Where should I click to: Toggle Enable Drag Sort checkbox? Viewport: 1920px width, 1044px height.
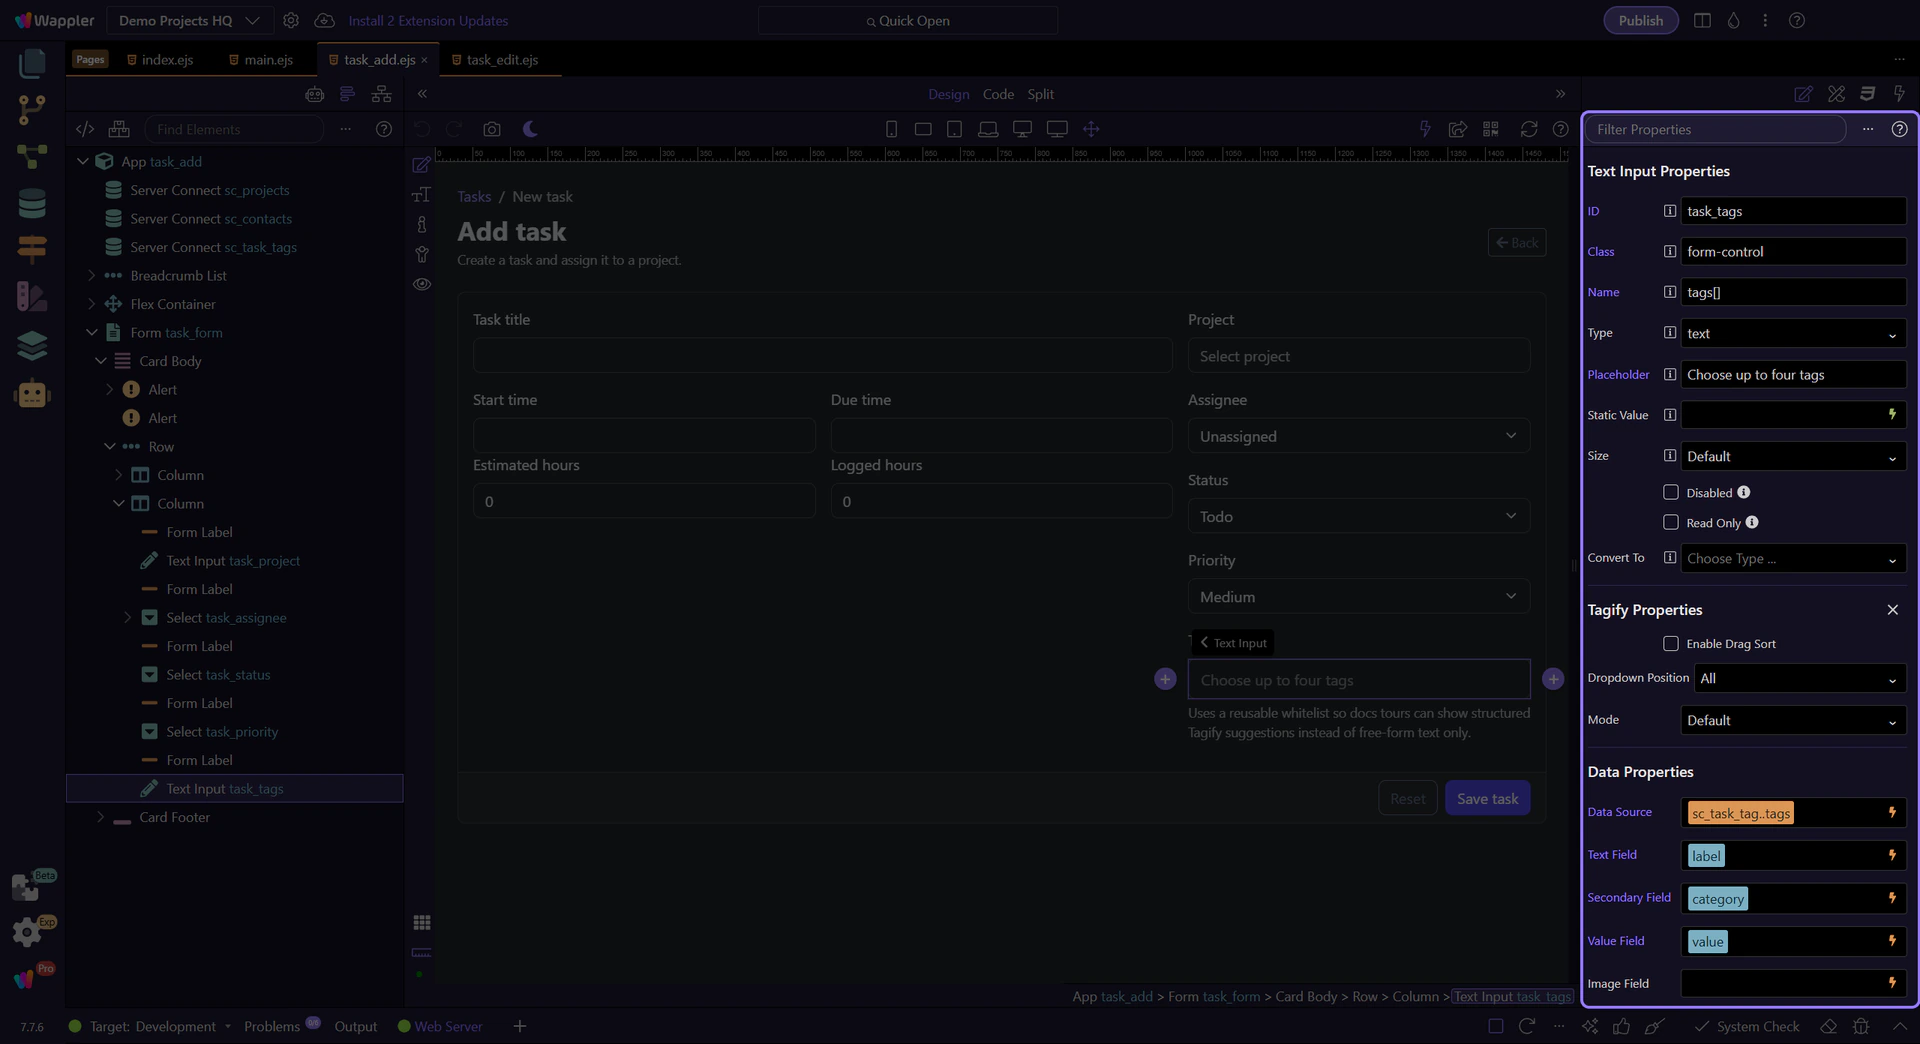point(1670,643)
